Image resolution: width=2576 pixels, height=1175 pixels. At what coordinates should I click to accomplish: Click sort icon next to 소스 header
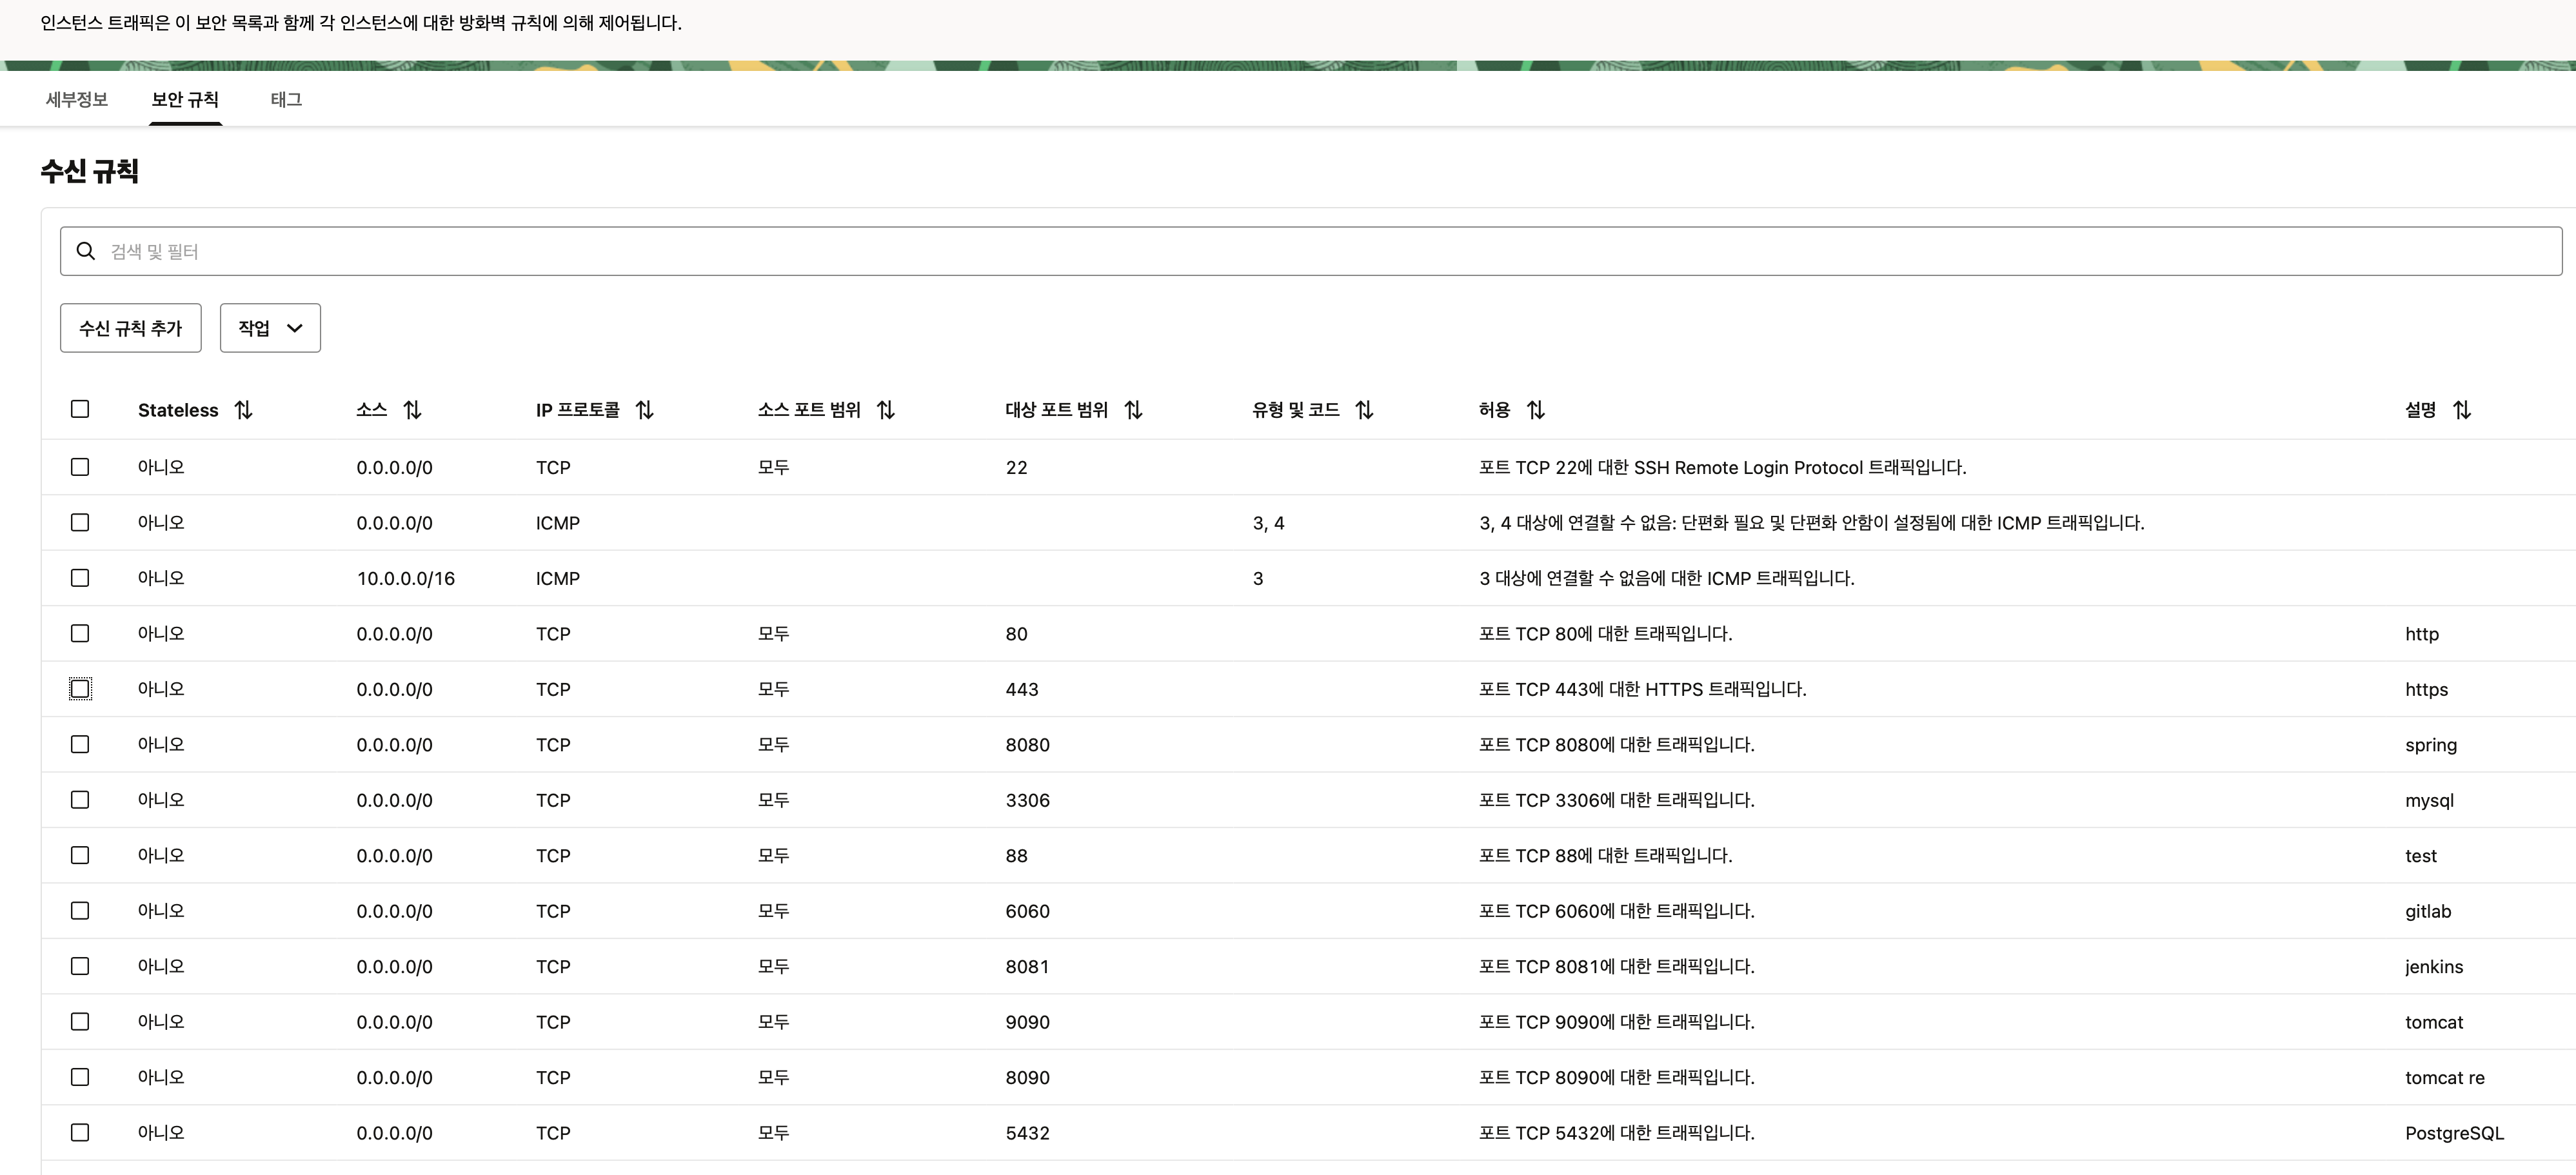point(412,410)
